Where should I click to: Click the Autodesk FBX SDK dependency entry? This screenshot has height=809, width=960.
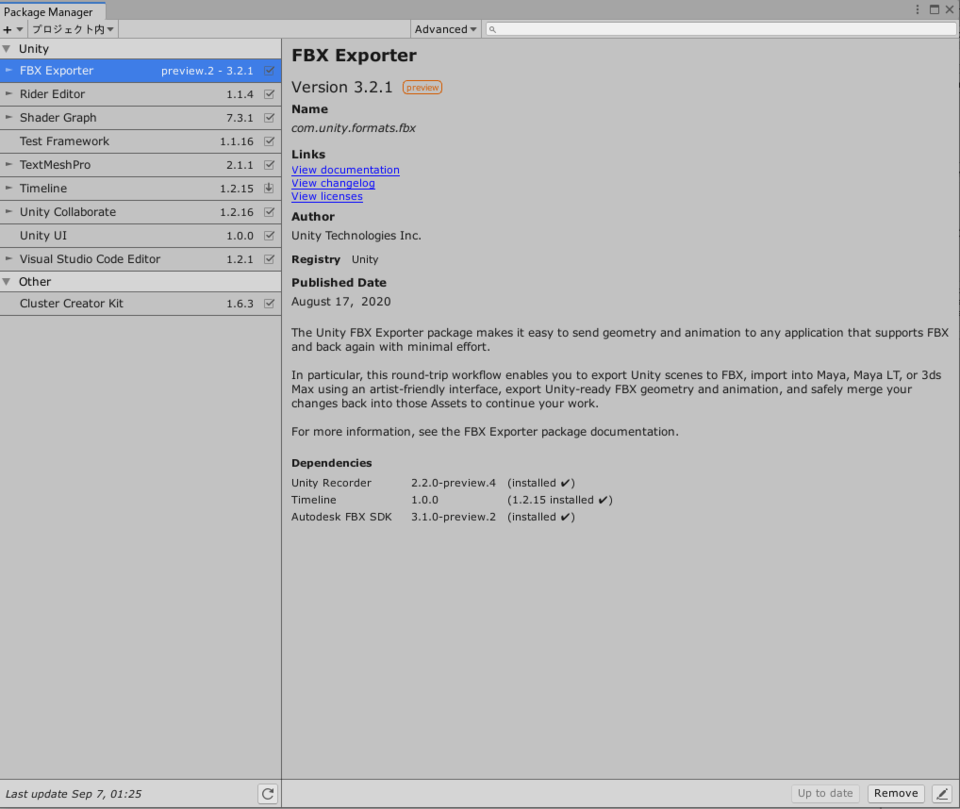pyautogui.click(x=342, y=517)
